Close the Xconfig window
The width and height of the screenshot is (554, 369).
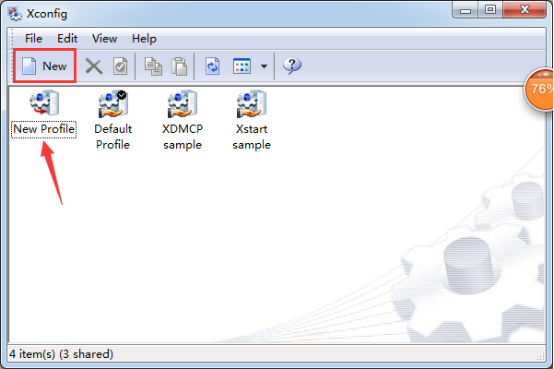525,11
